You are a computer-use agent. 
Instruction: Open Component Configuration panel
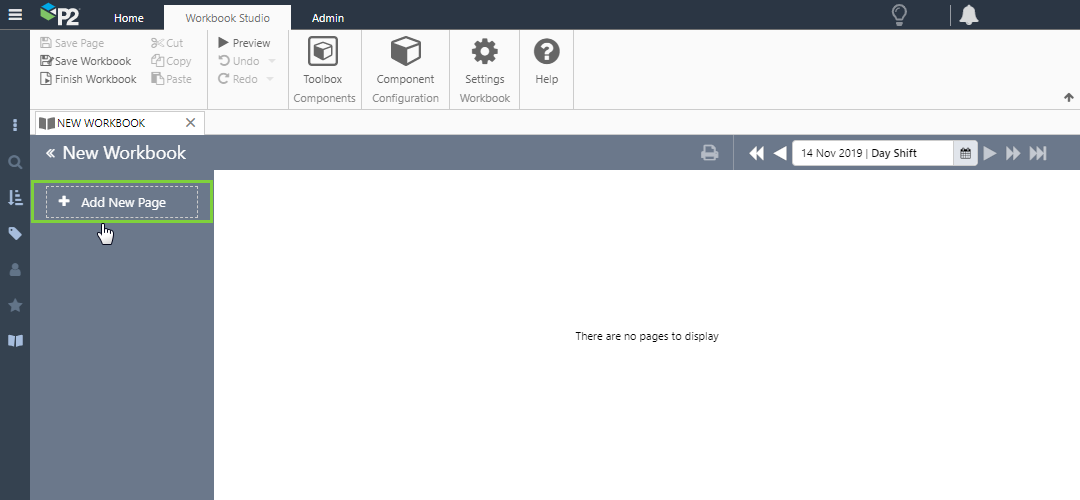click(406, 61)
